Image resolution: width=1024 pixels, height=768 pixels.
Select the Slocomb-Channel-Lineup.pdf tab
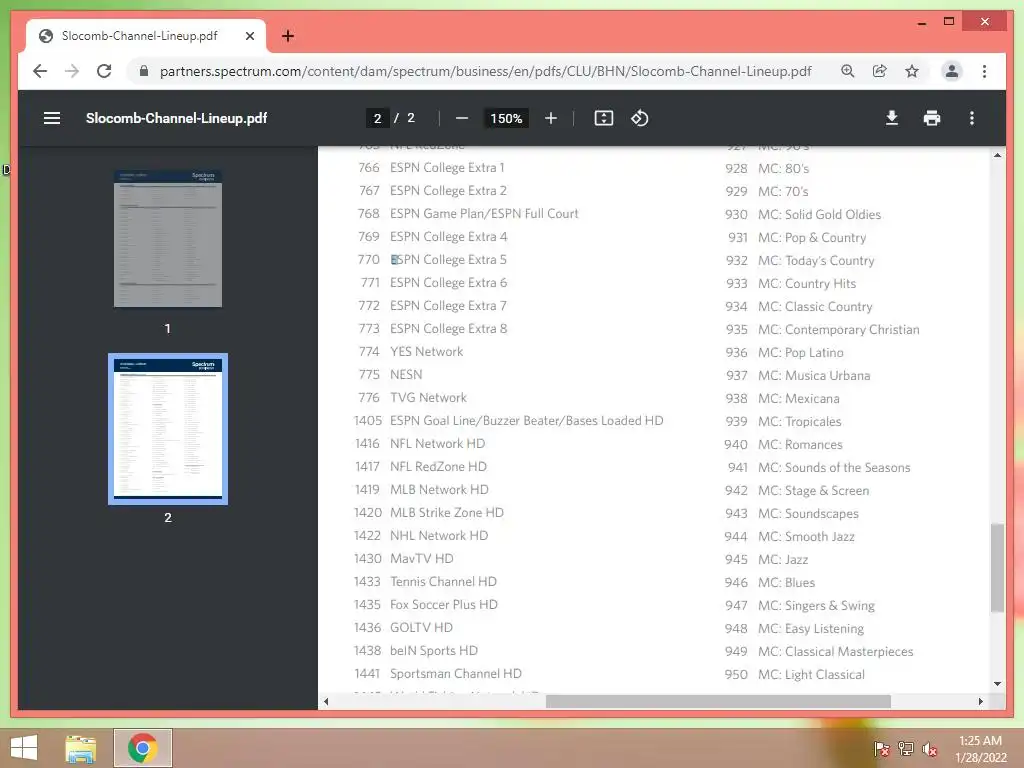pyautogui.click(x=146, y=36)
